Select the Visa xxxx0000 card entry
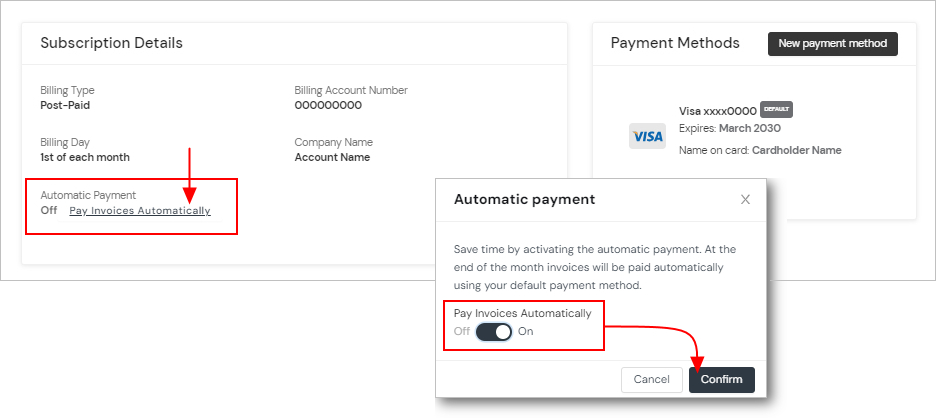The image size is (936, 418). pos(717,111)
